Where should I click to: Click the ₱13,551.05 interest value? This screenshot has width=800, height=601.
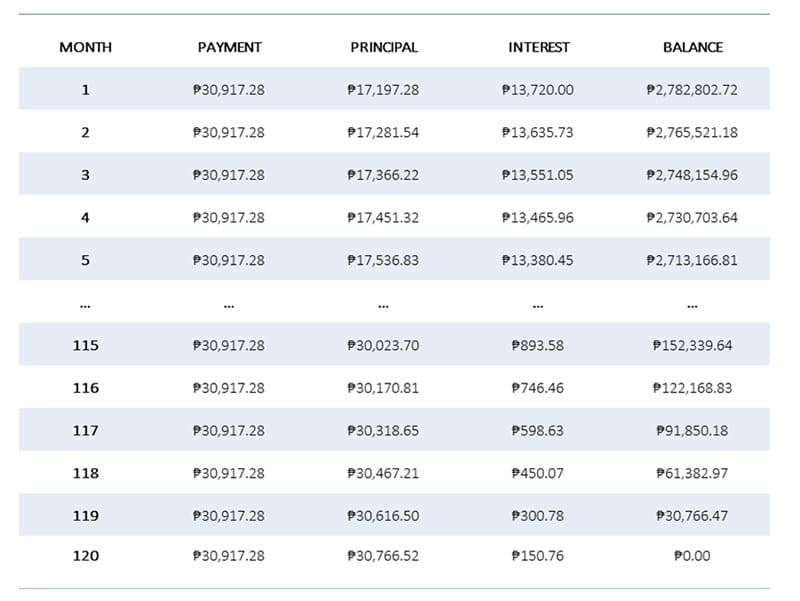tap(538, 175)
